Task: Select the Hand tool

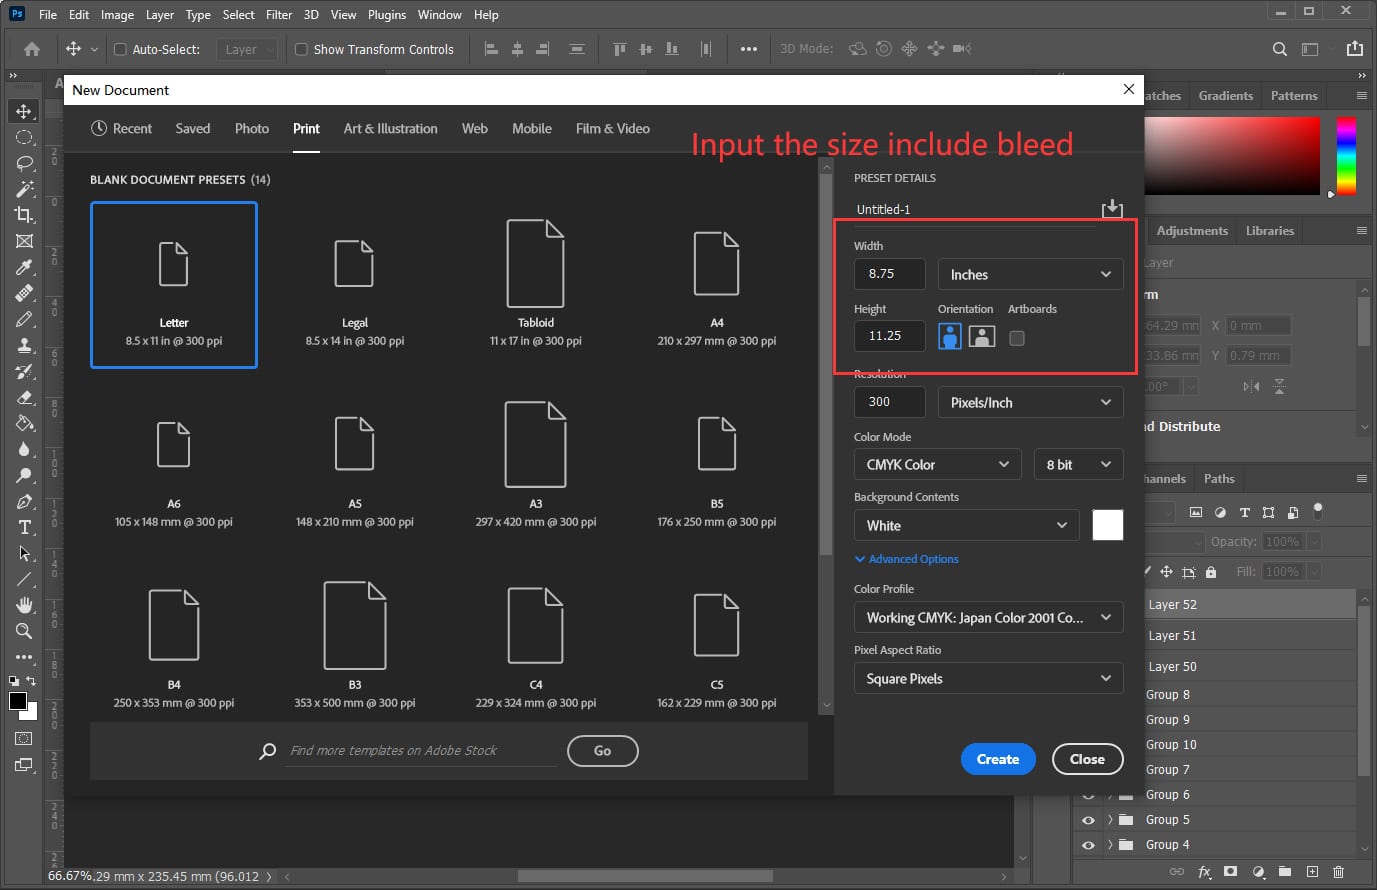Action: [24, 605]
